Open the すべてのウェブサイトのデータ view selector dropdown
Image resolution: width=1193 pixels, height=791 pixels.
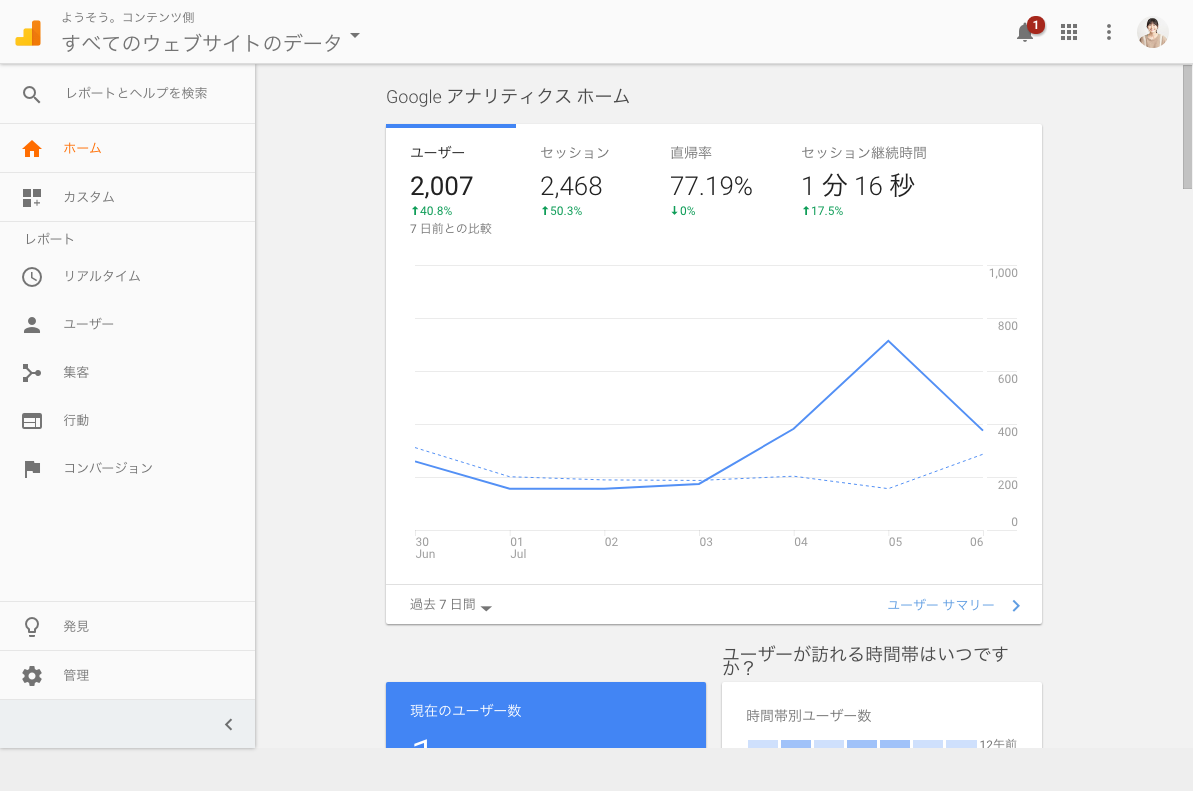(x=211, y=42)
